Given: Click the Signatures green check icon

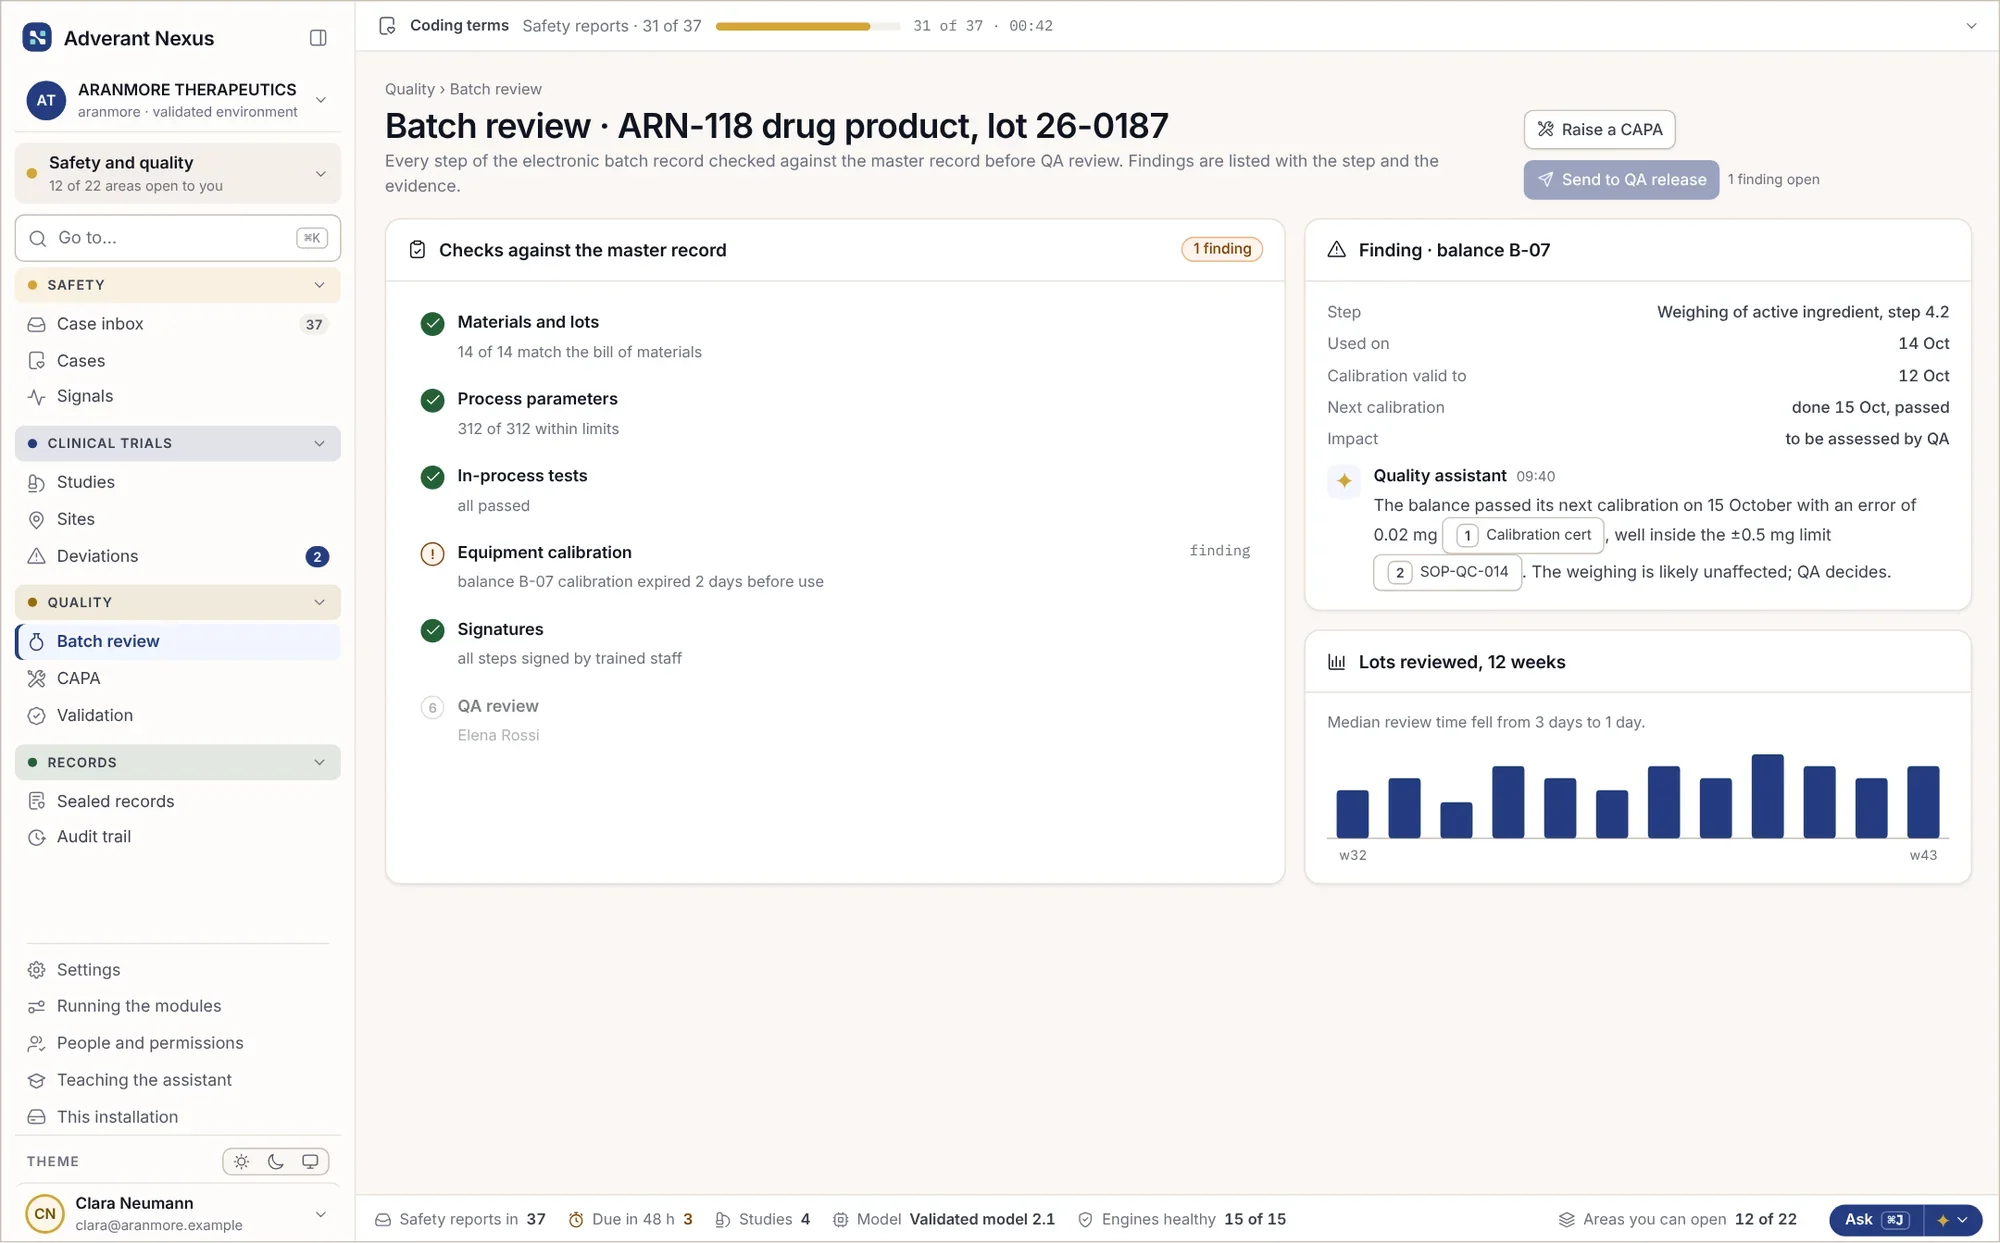Looking at the screenshot, I should click(x=432, y=630).
